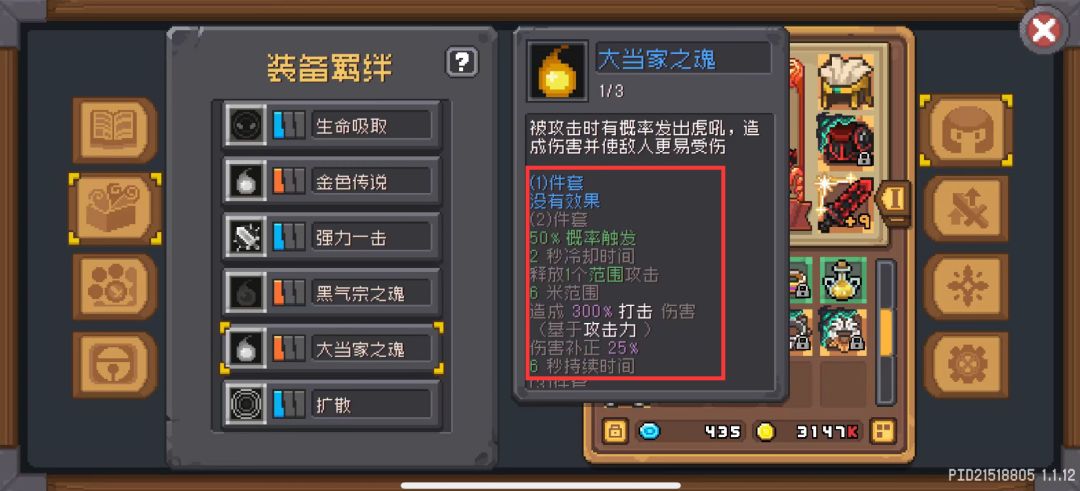Viewport: 1080px width, 491px height.
Task: Select the 大当家之魂 set bonus entry
Action: [331, 348]
